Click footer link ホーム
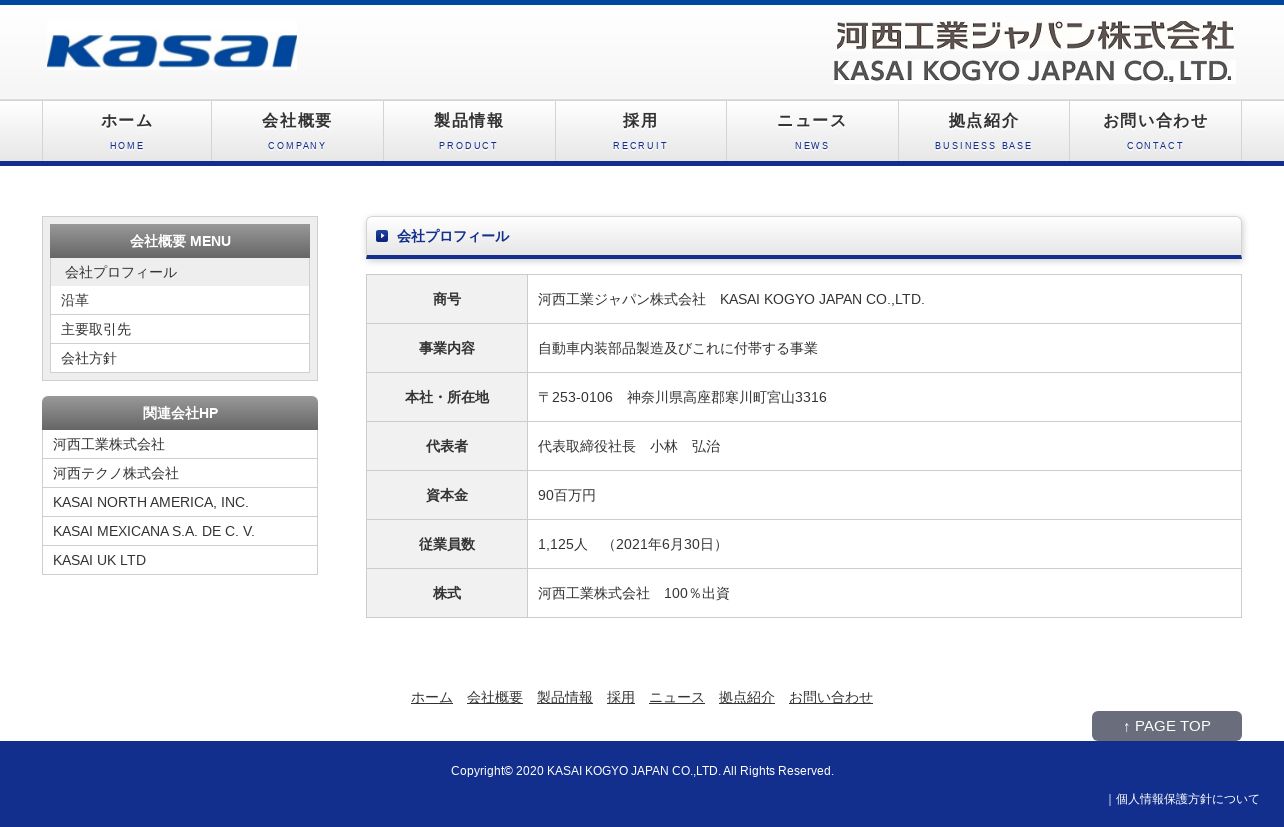This screenshot has height=827, width=1284. click(432, 697)
